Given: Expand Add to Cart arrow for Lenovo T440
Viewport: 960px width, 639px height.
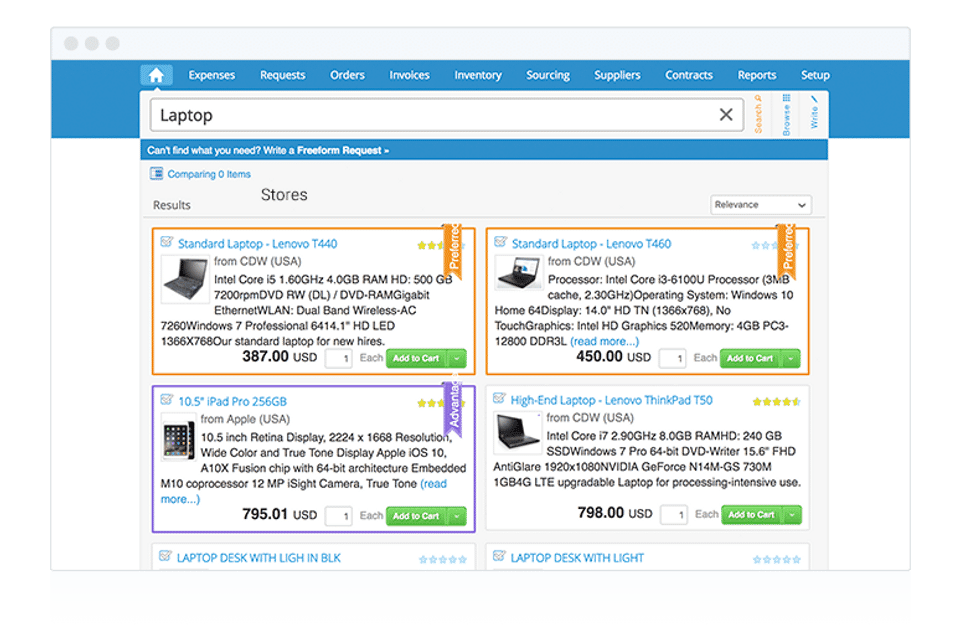Looking at the screenshot, I should coord(457,358).
